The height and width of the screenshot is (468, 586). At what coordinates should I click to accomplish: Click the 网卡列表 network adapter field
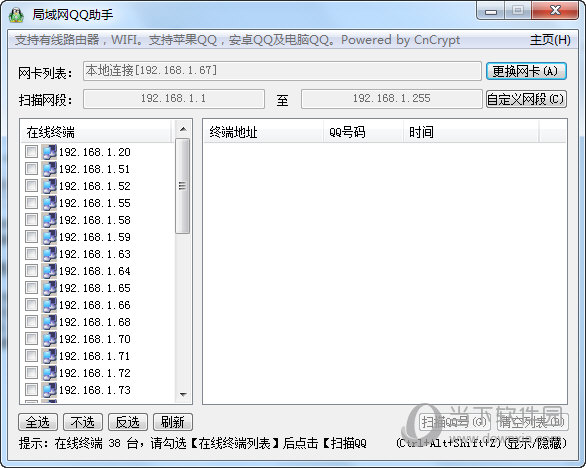[x=282, y=71]
